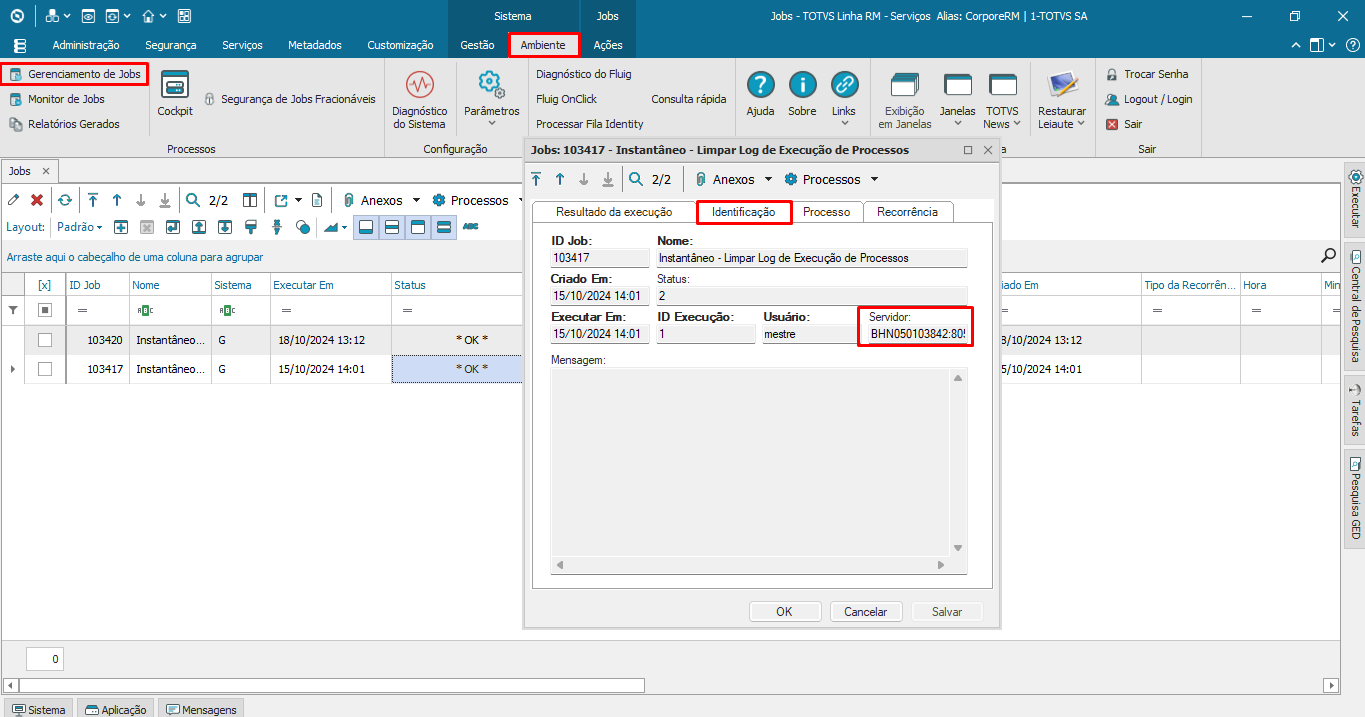
Task: Check the box for job 103417
Action: pyautogui.click(x=45, y=369)
